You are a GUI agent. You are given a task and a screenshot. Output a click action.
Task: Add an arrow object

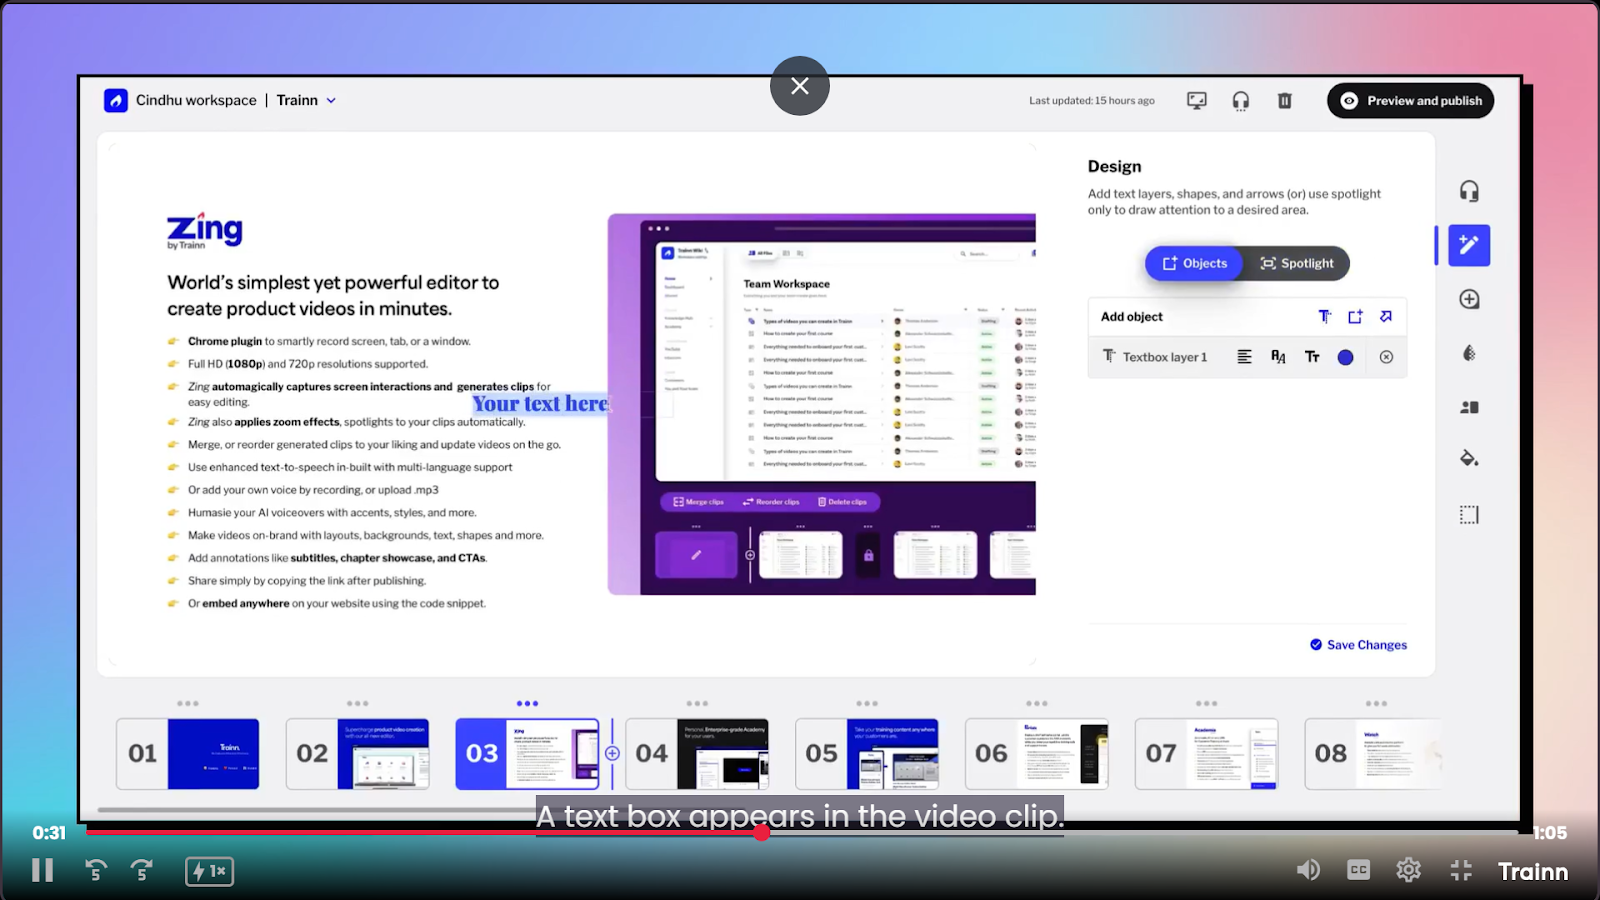pos(1386,317)
